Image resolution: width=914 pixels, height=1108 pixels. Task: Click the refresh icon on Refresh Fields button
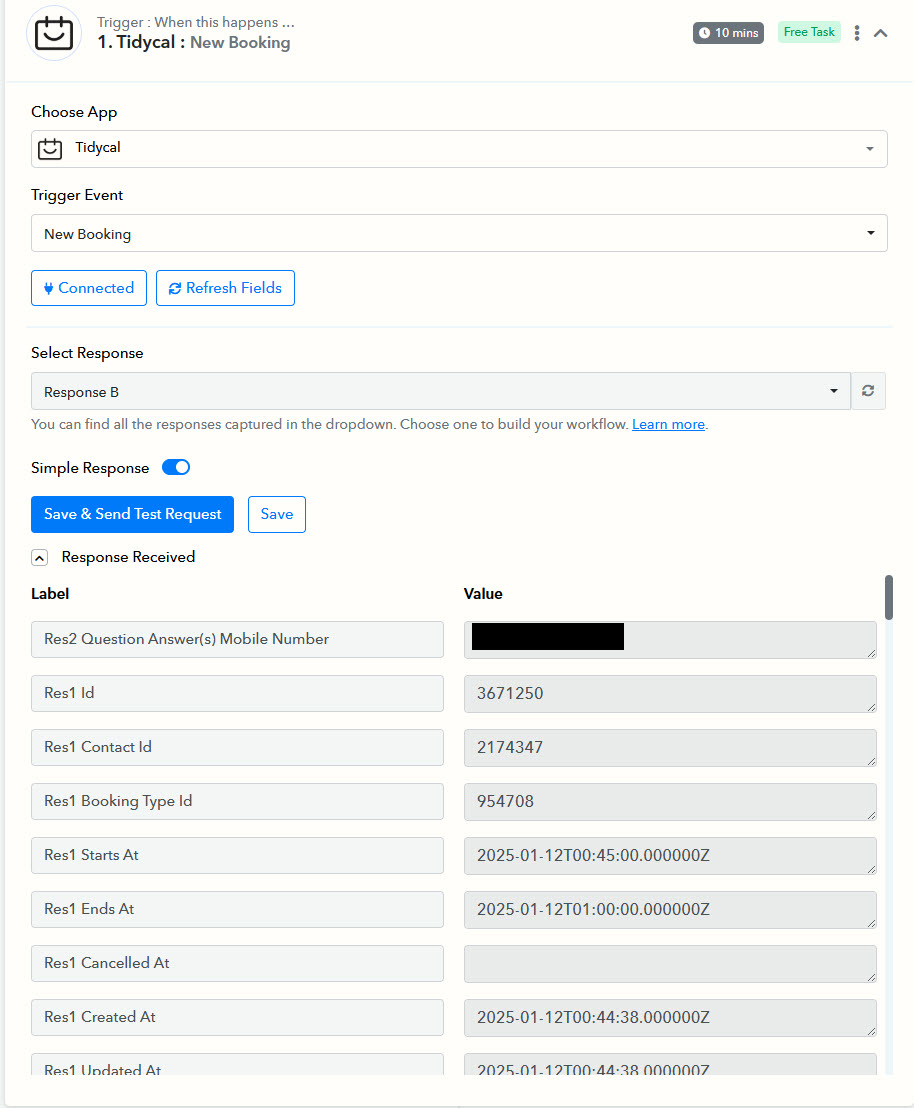tap(175, 288)
